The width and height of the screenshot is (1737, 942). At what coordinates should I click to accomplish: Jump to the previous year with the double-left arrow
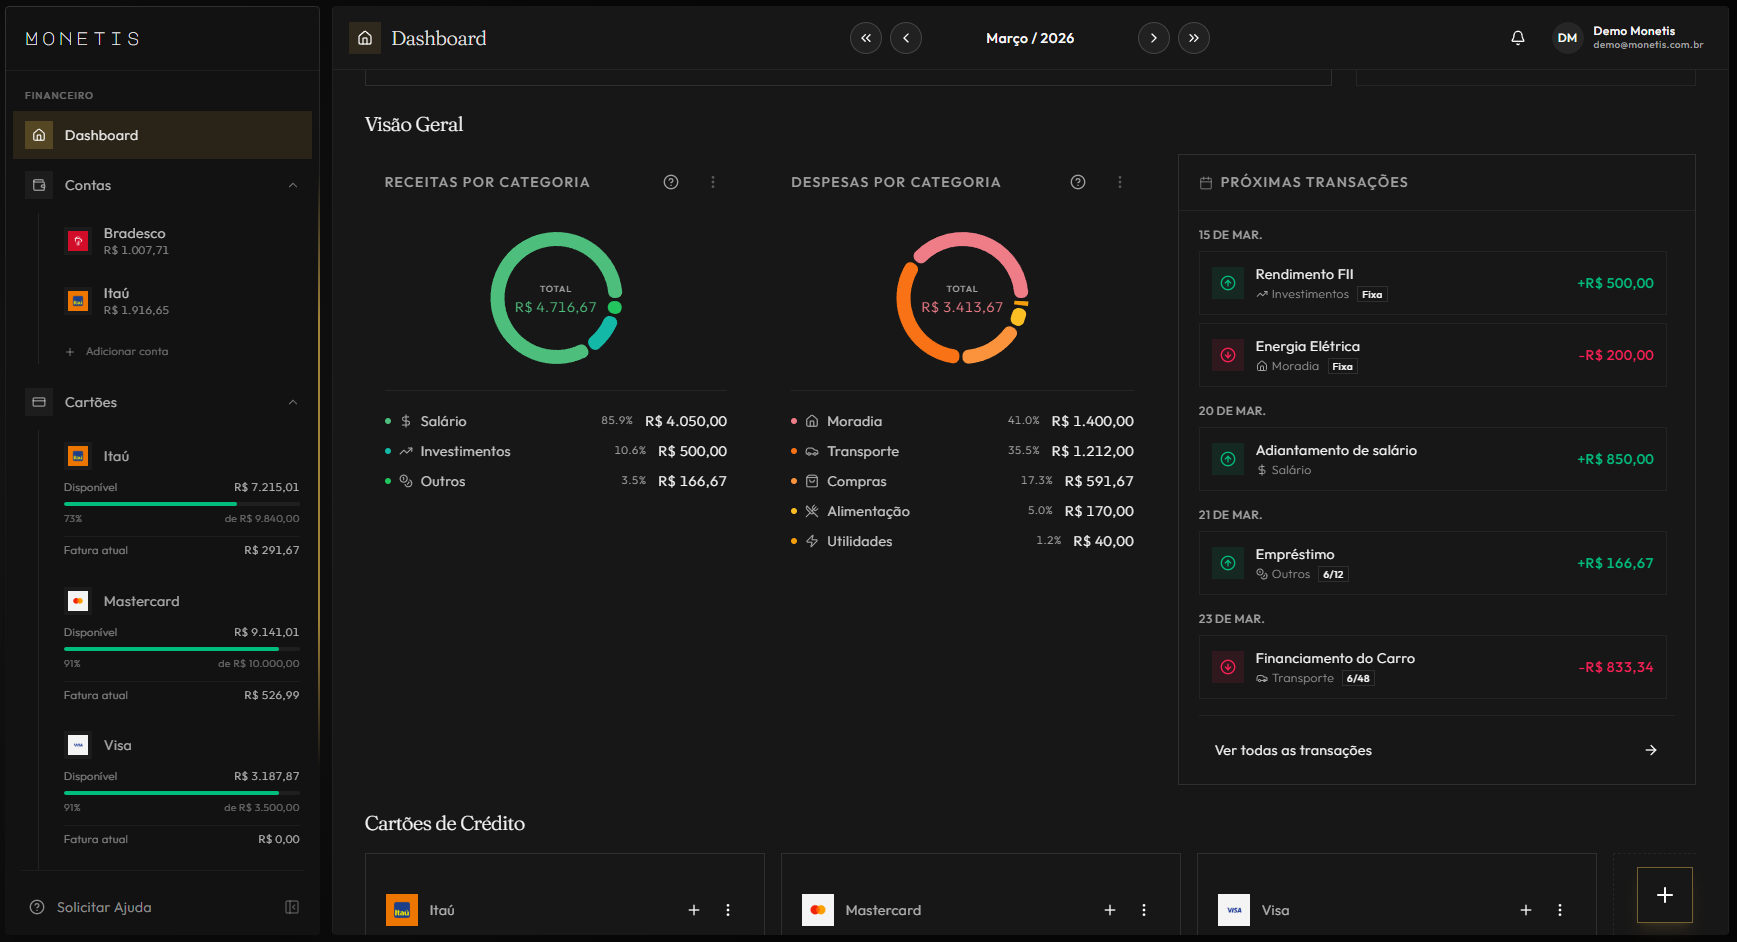[x=866, y=38]
